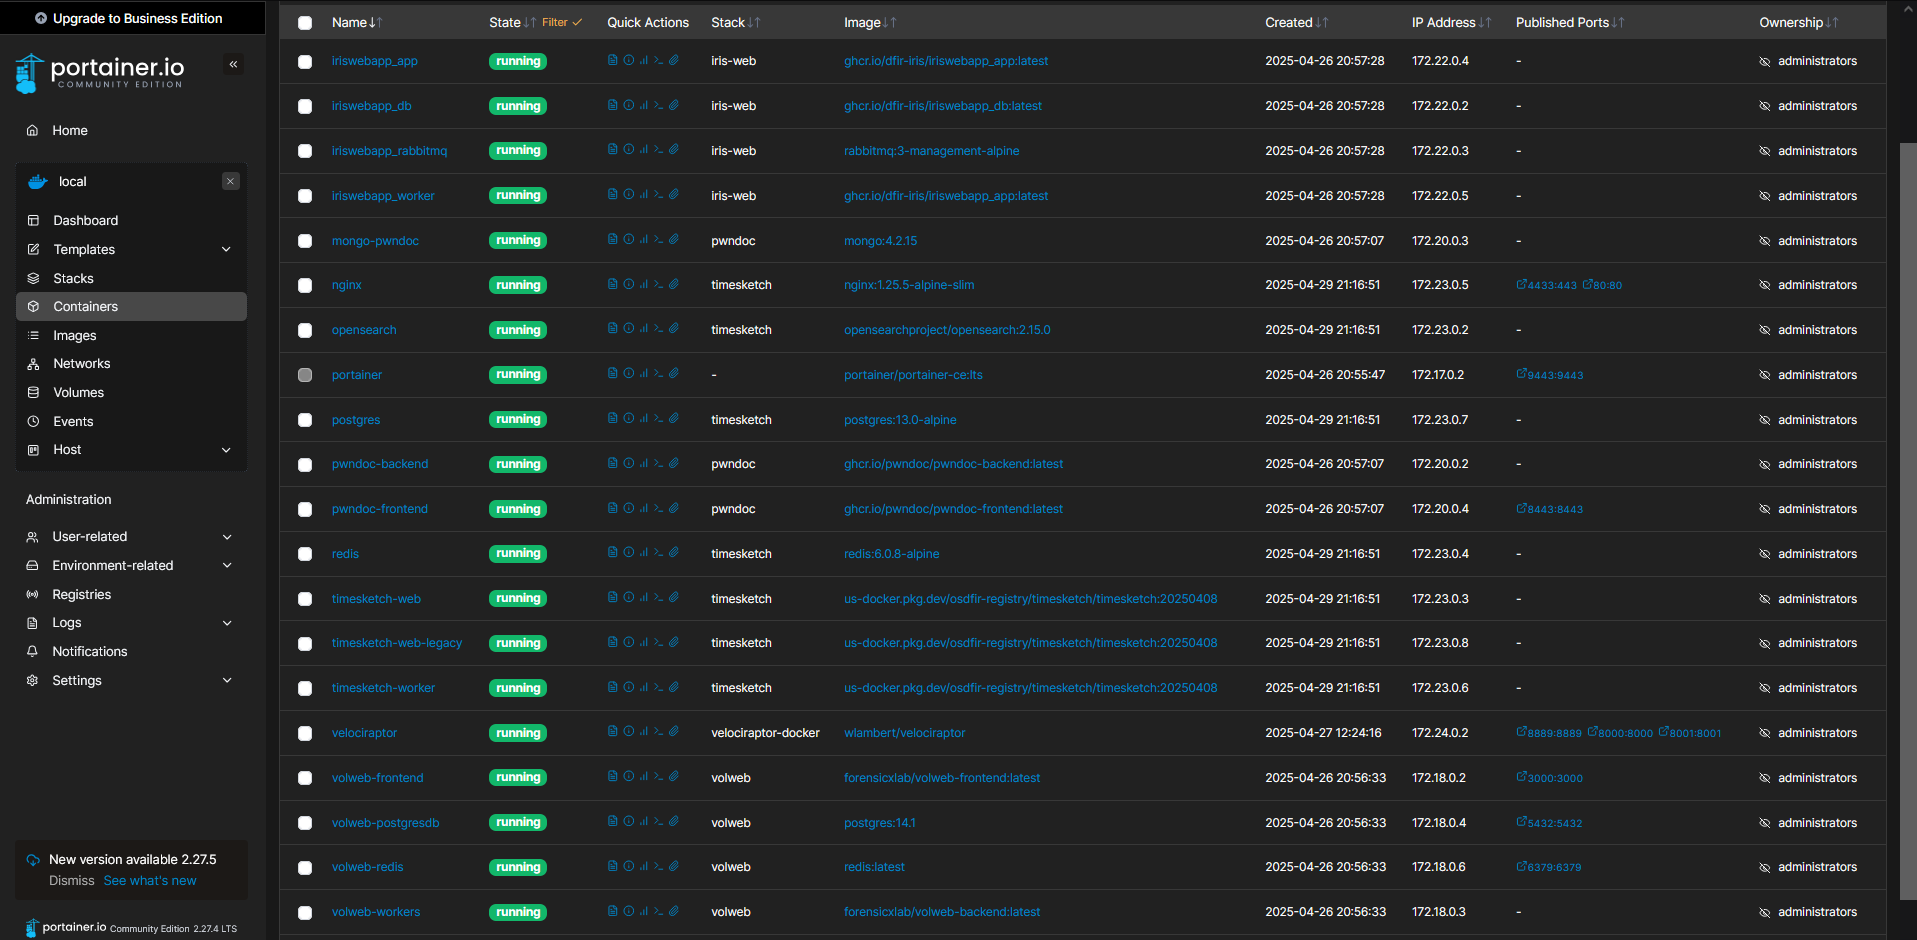Dismiss the new version notice
The height and width of the screenshot is (940, 1917).
72,881
